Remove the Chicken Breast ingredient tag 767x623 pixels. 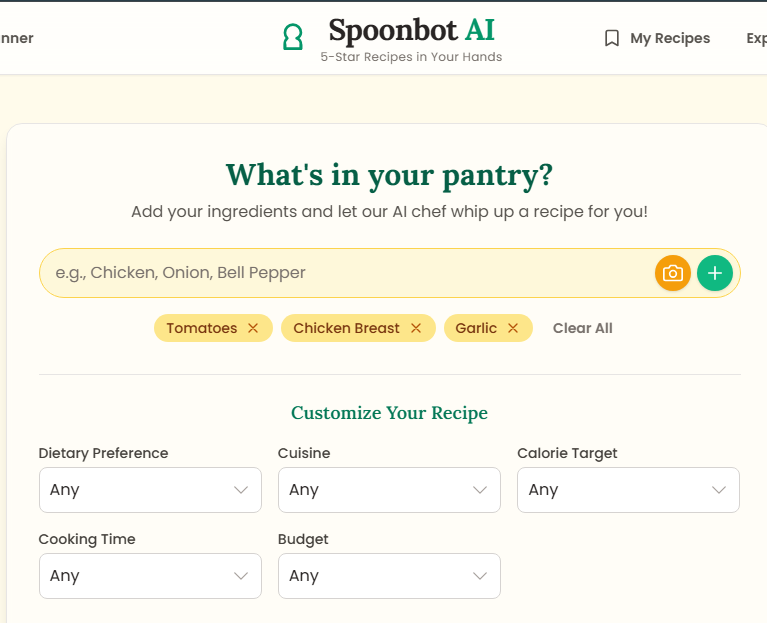pyautogui.click(x=416, y=328)
